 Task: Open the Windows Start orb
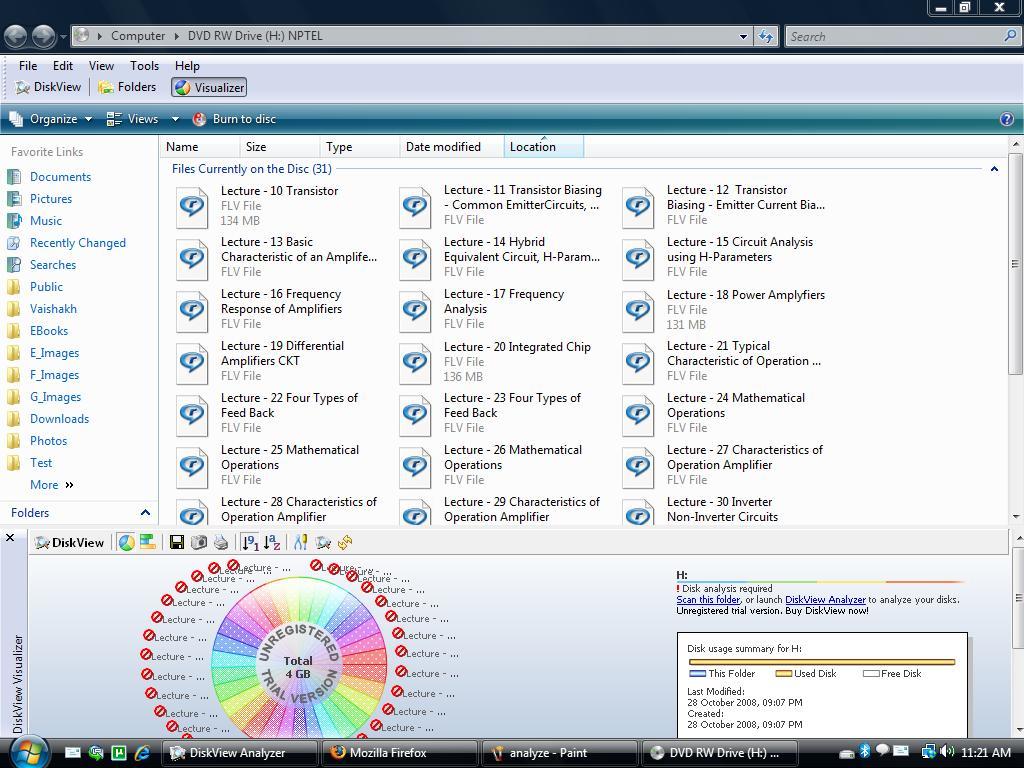tap(29, 752)
